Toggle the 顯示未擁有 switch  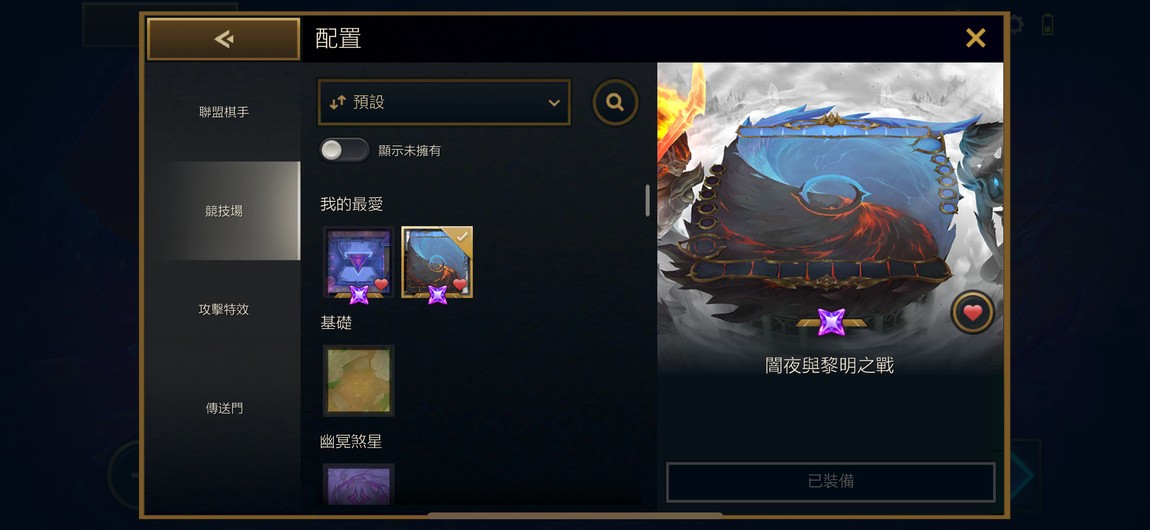pyautogui.click(x=344, y=150)
